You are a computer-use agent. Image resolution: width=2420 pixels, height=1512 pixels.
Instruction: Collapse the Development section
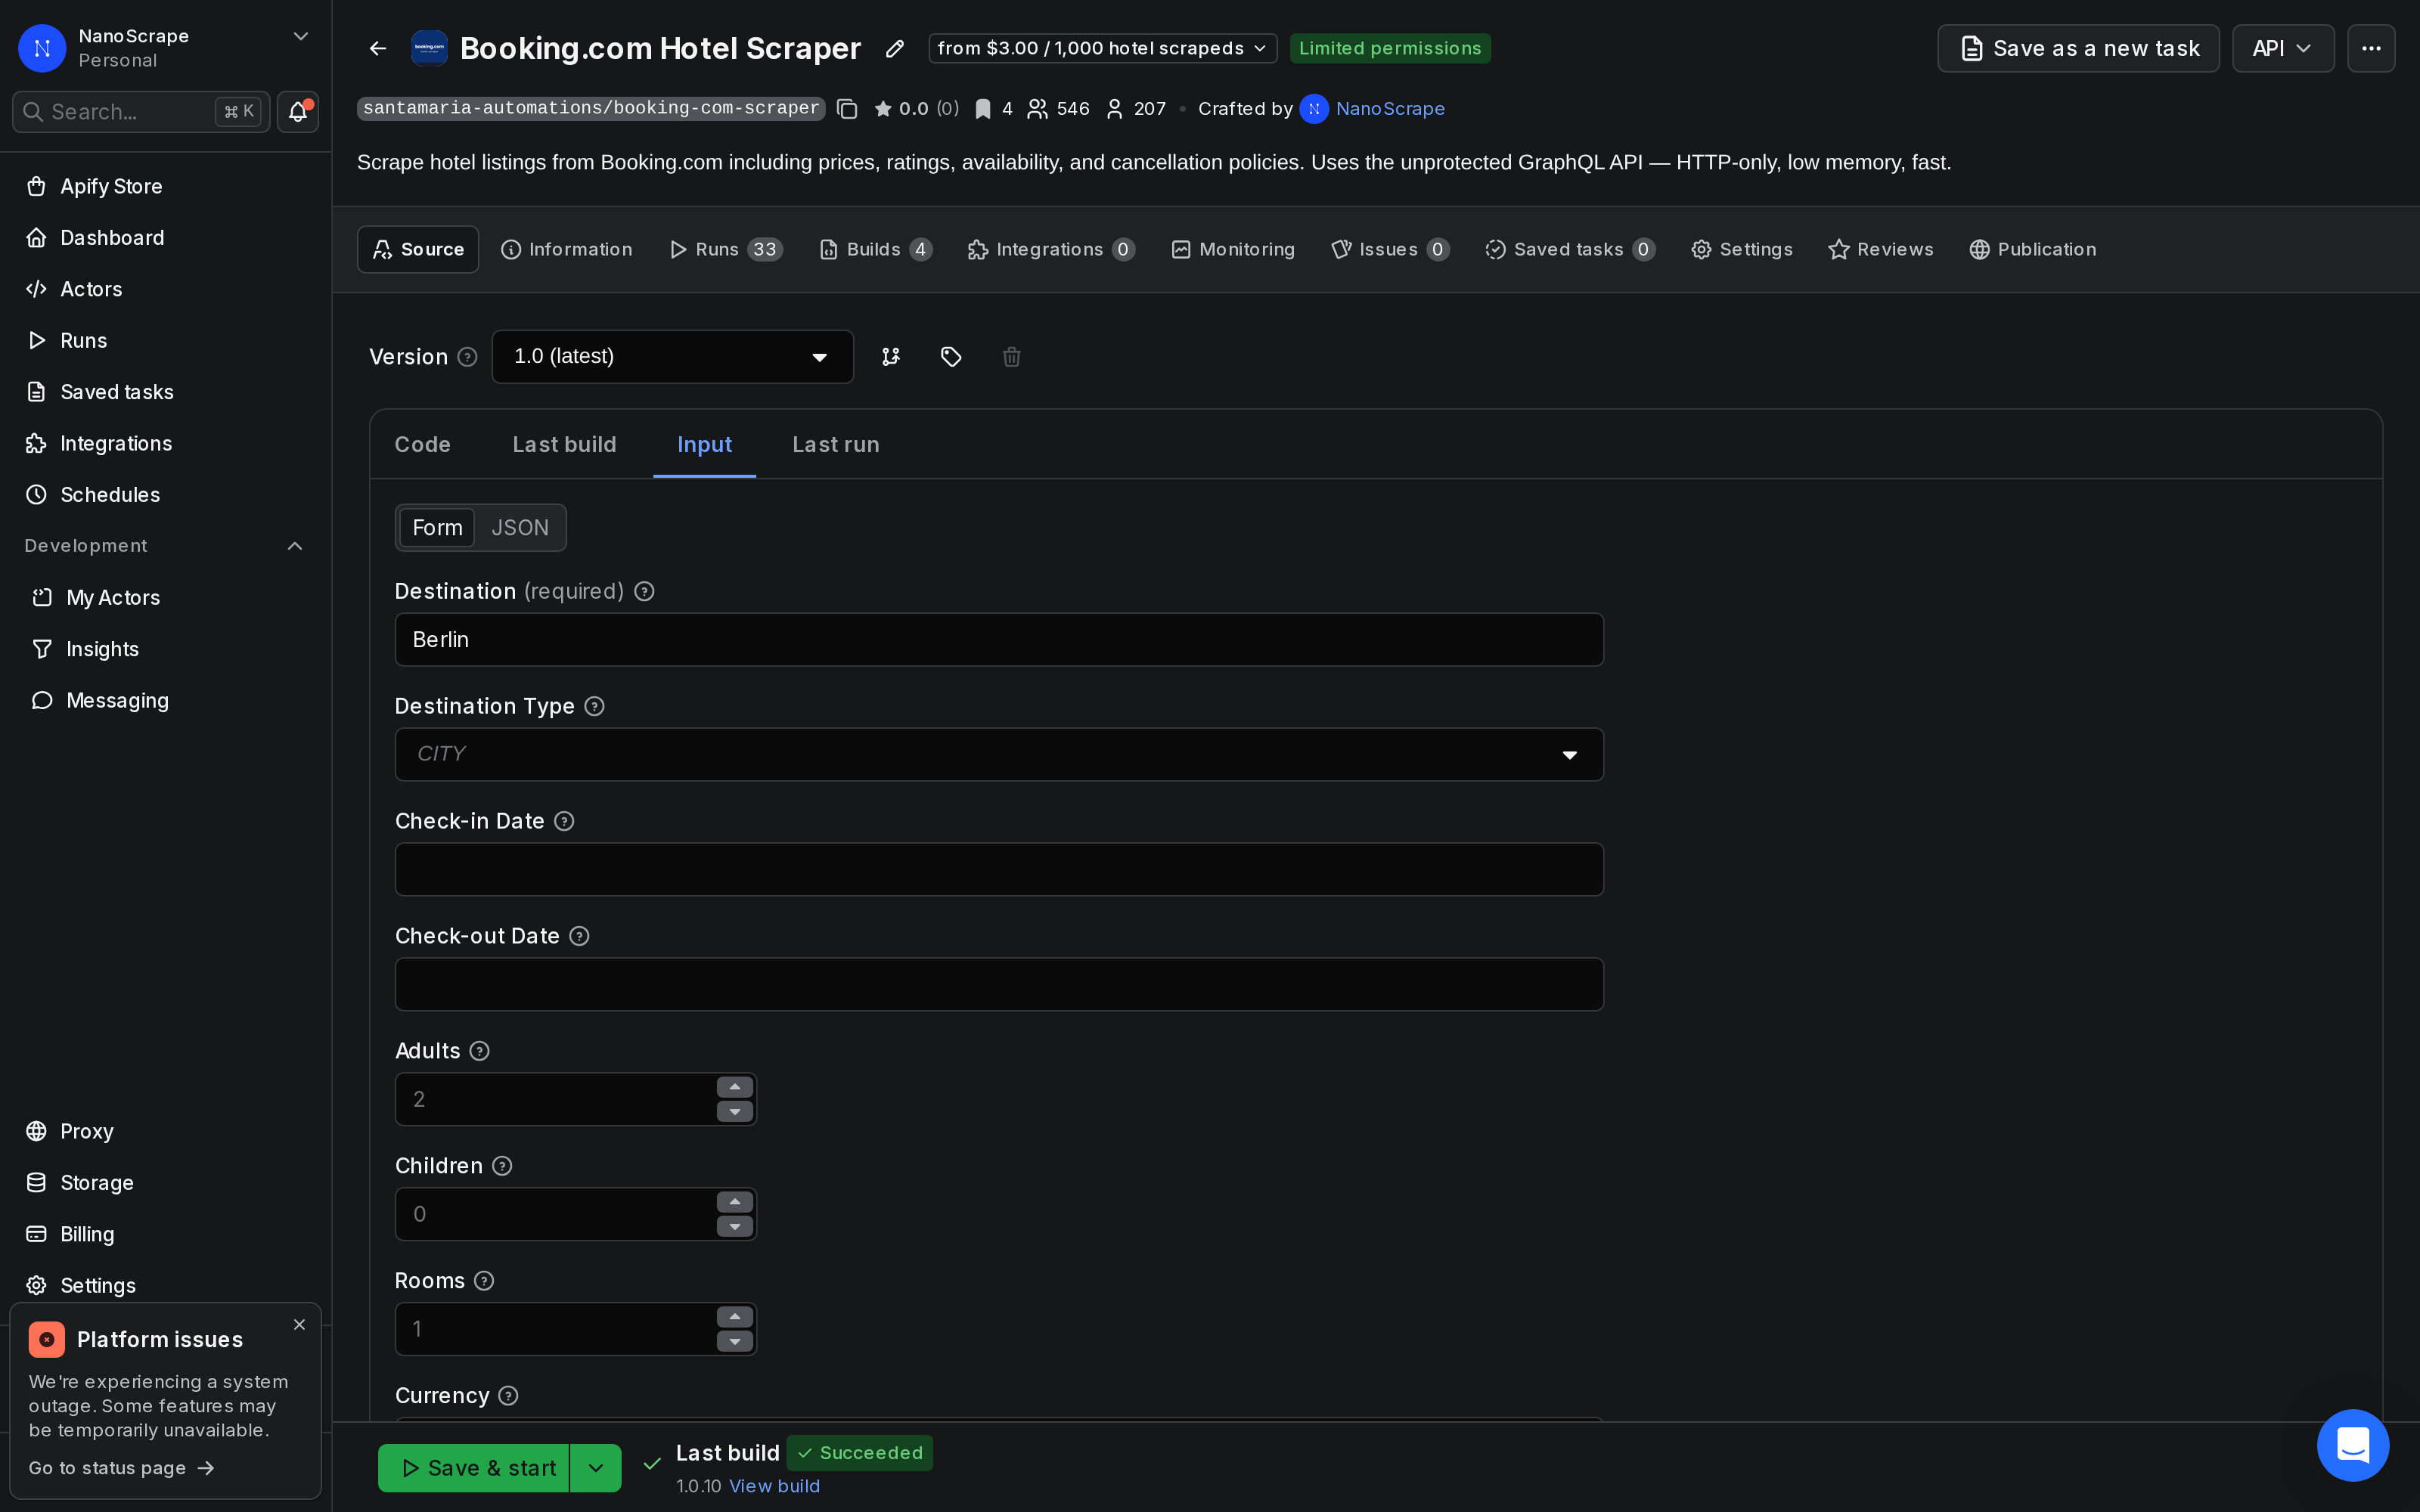coord(295,546)
